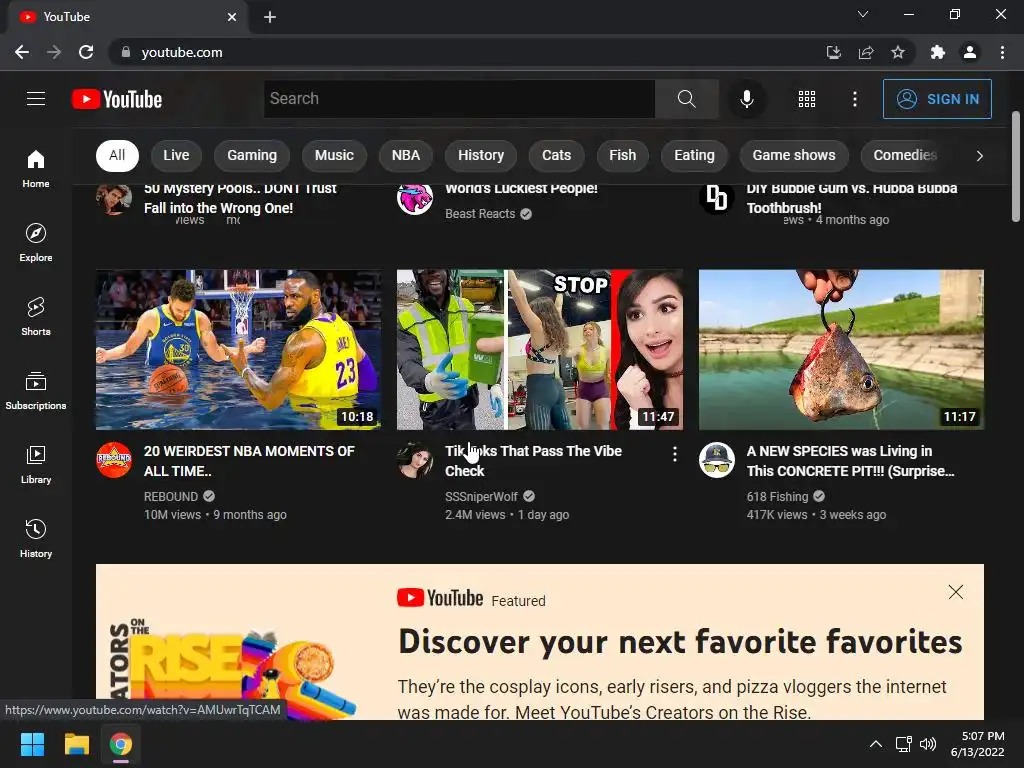Open 'A NEW SPECIES was Living' video title

coord(850,461)
